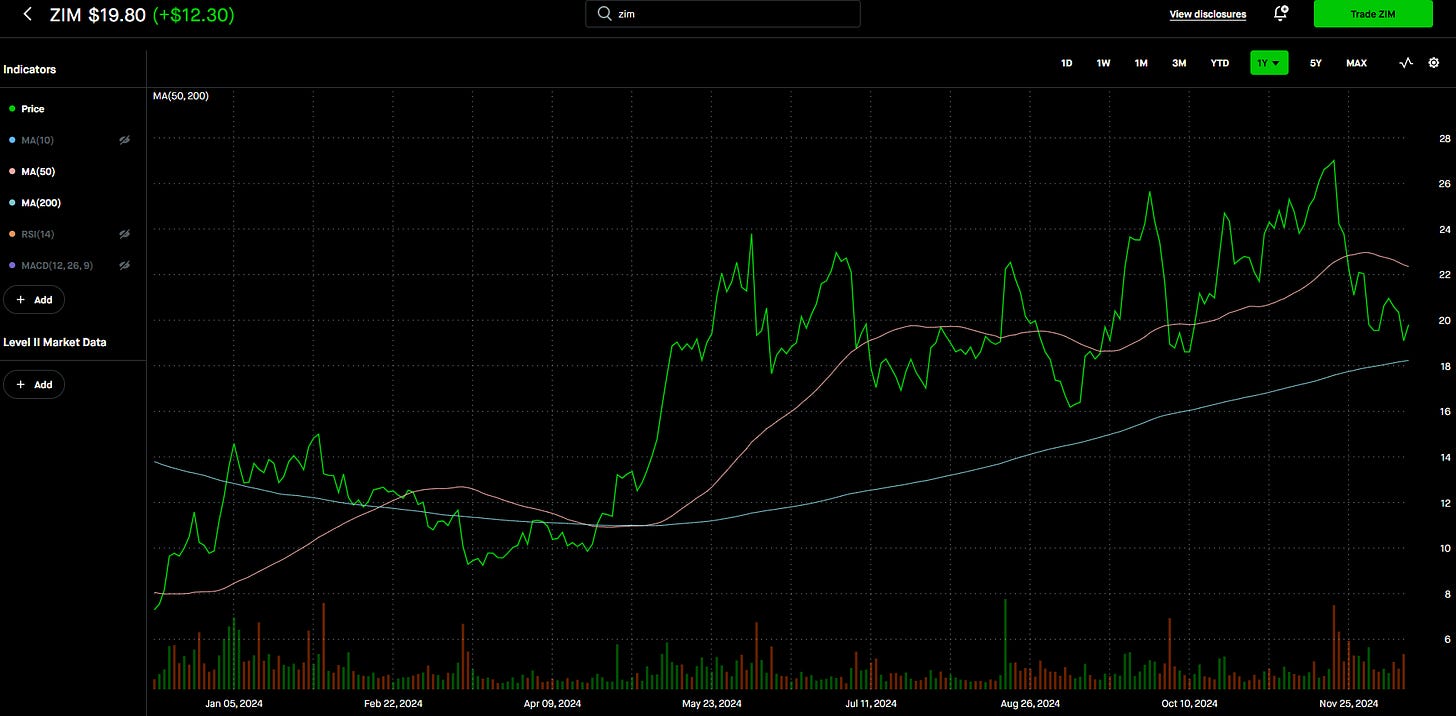
Task: Click the light-blue MA(200) color dot
Action: (x=11, y=203)
